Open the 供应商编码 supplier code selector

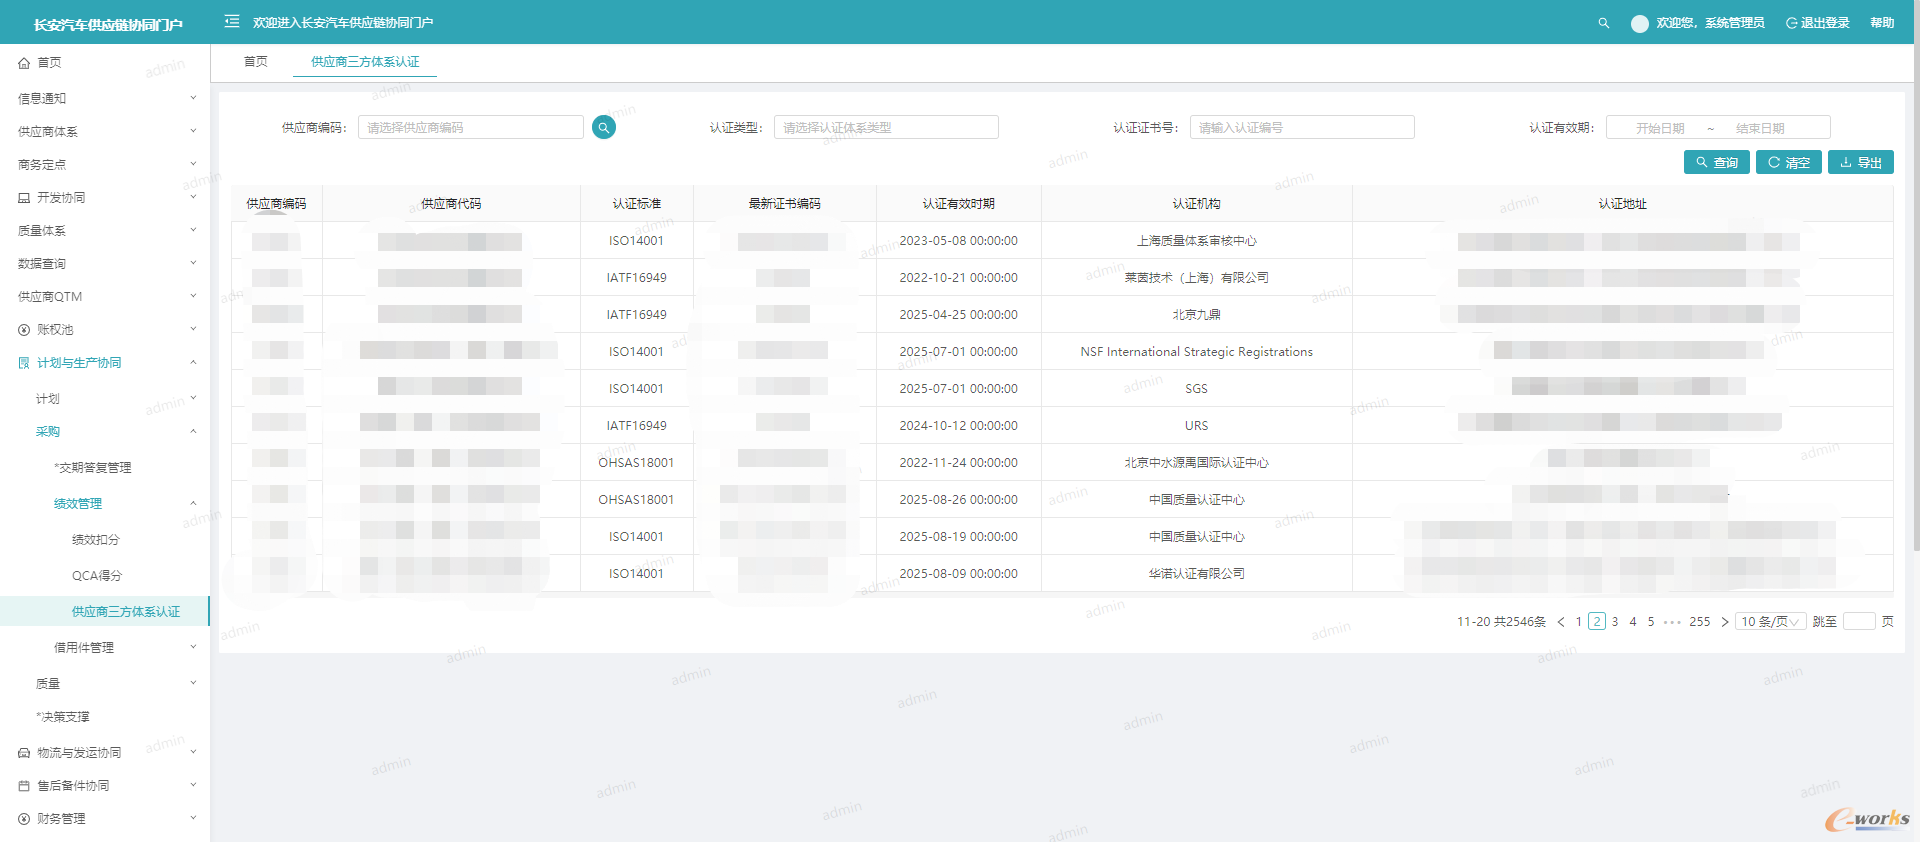[x=471, y=127]
